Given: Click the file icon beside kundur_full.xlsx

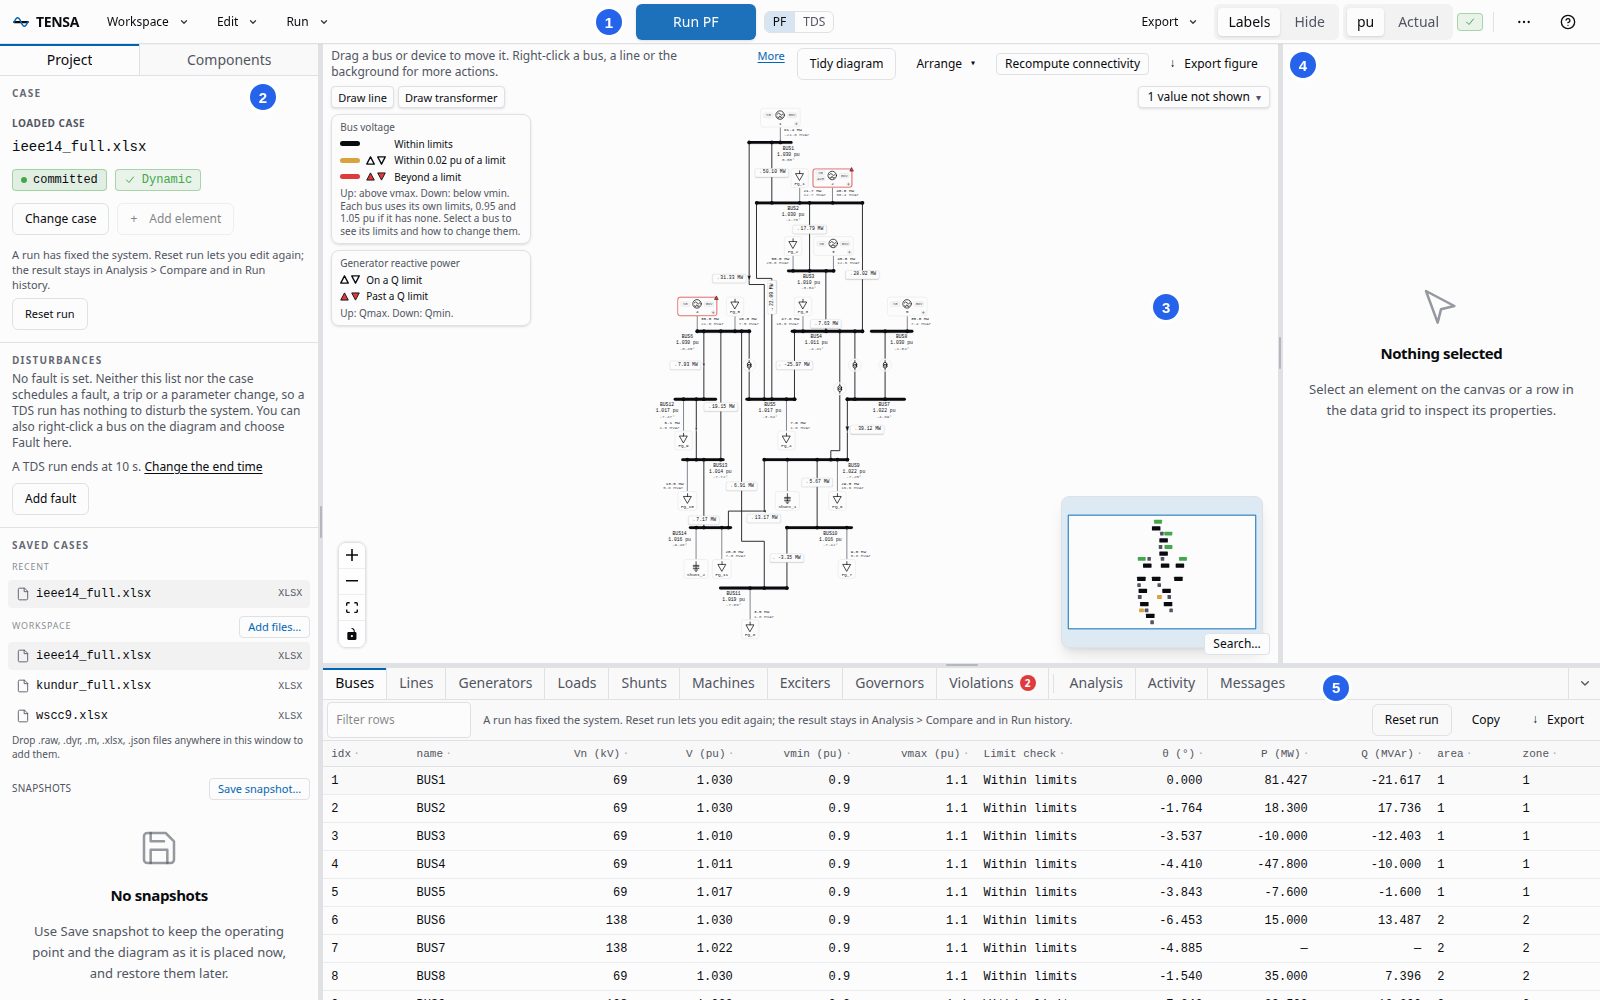Looking at the screenshot, I should tap(23, 686).
